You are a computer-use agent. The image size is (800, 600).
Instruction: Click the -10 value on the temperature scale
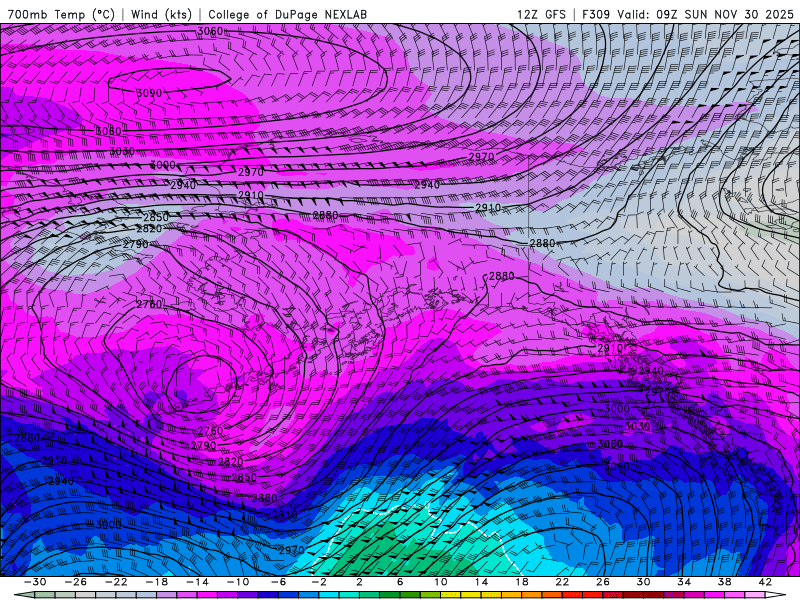click(238, 582)
